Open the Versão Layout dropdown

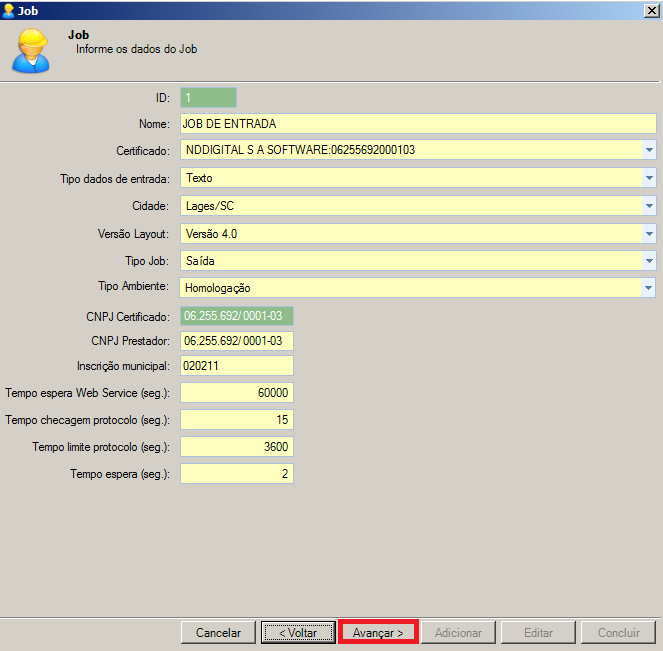(x=648, y=233)
